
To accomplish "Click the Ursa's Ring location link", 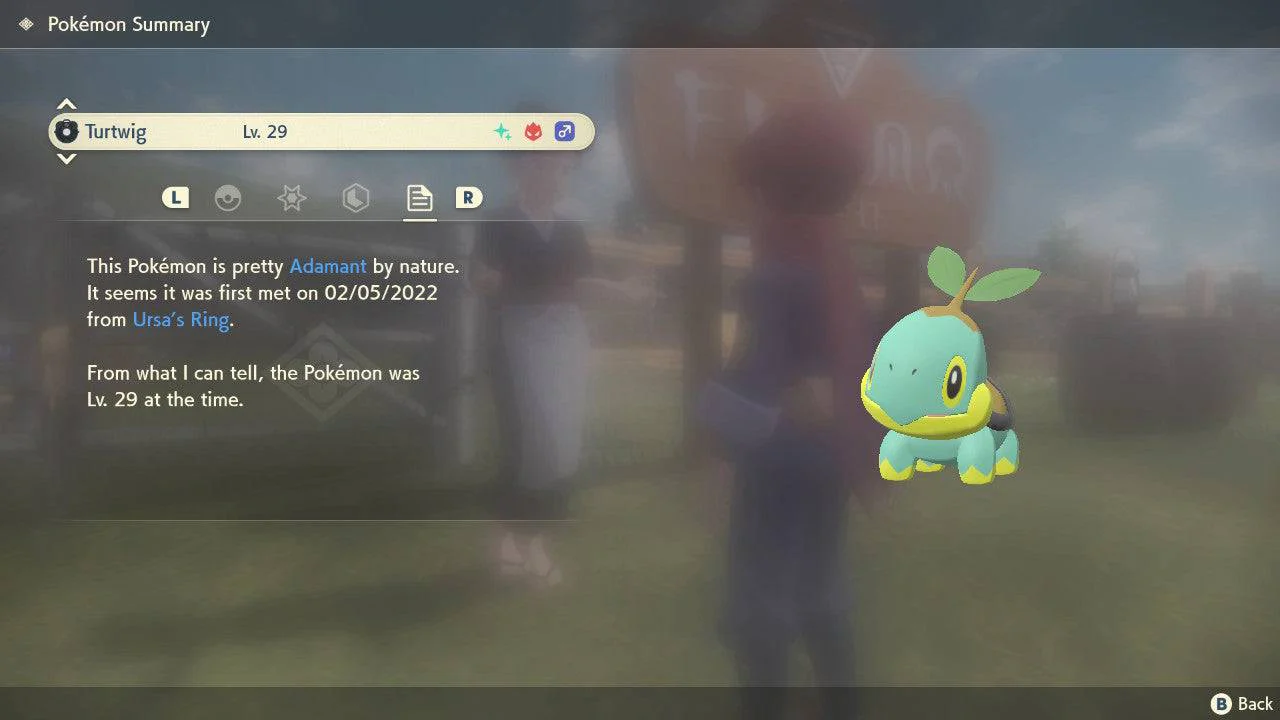I will (x=181, y=320).
